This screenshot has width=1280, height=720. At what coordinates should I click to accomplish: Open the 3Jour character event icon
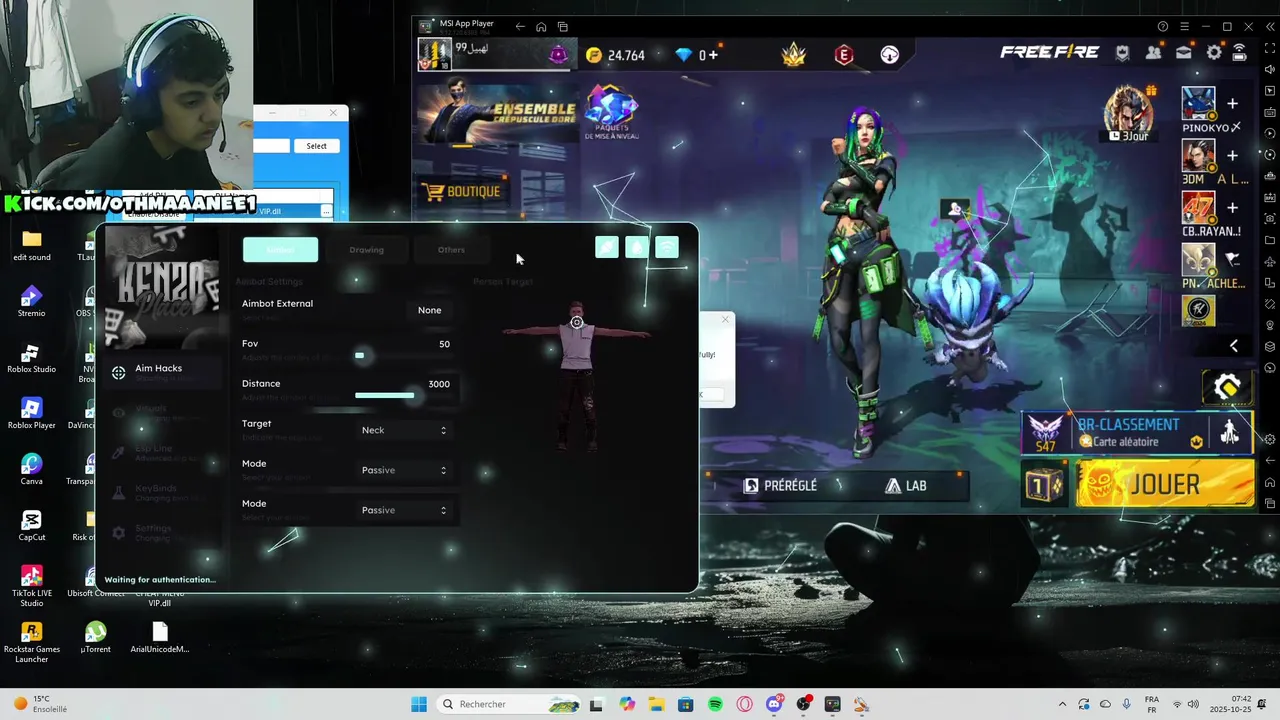[1130, 113]
